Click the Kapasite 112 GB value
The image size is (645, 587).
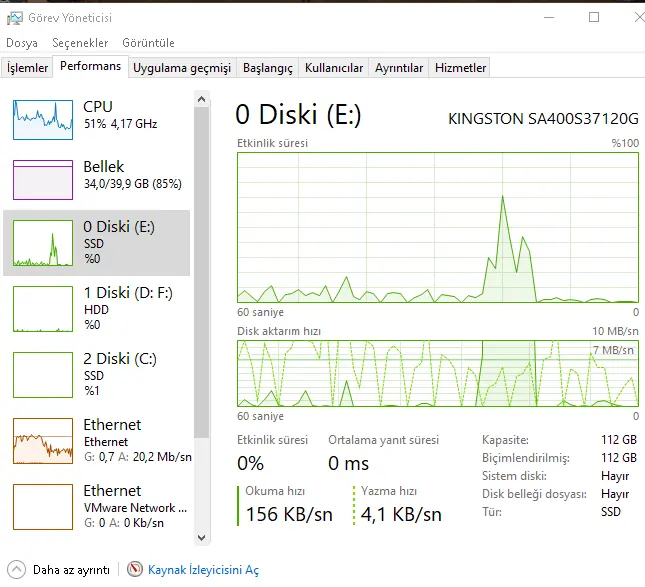coord(619,440)
